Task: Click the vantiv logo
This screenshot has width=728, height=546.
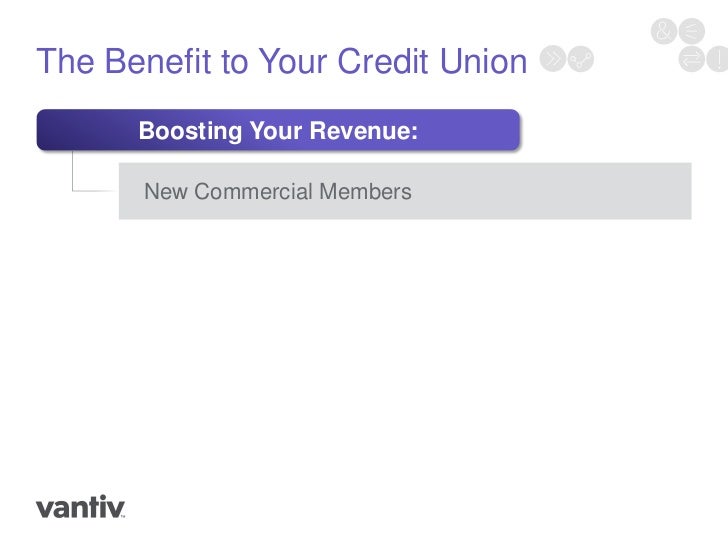Action: point(80,507)
